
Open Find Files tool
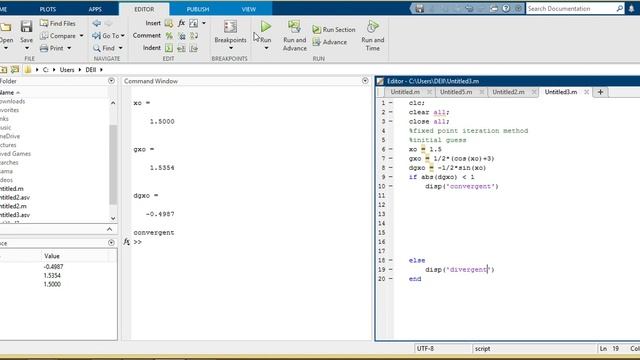(x=58, y=24)
